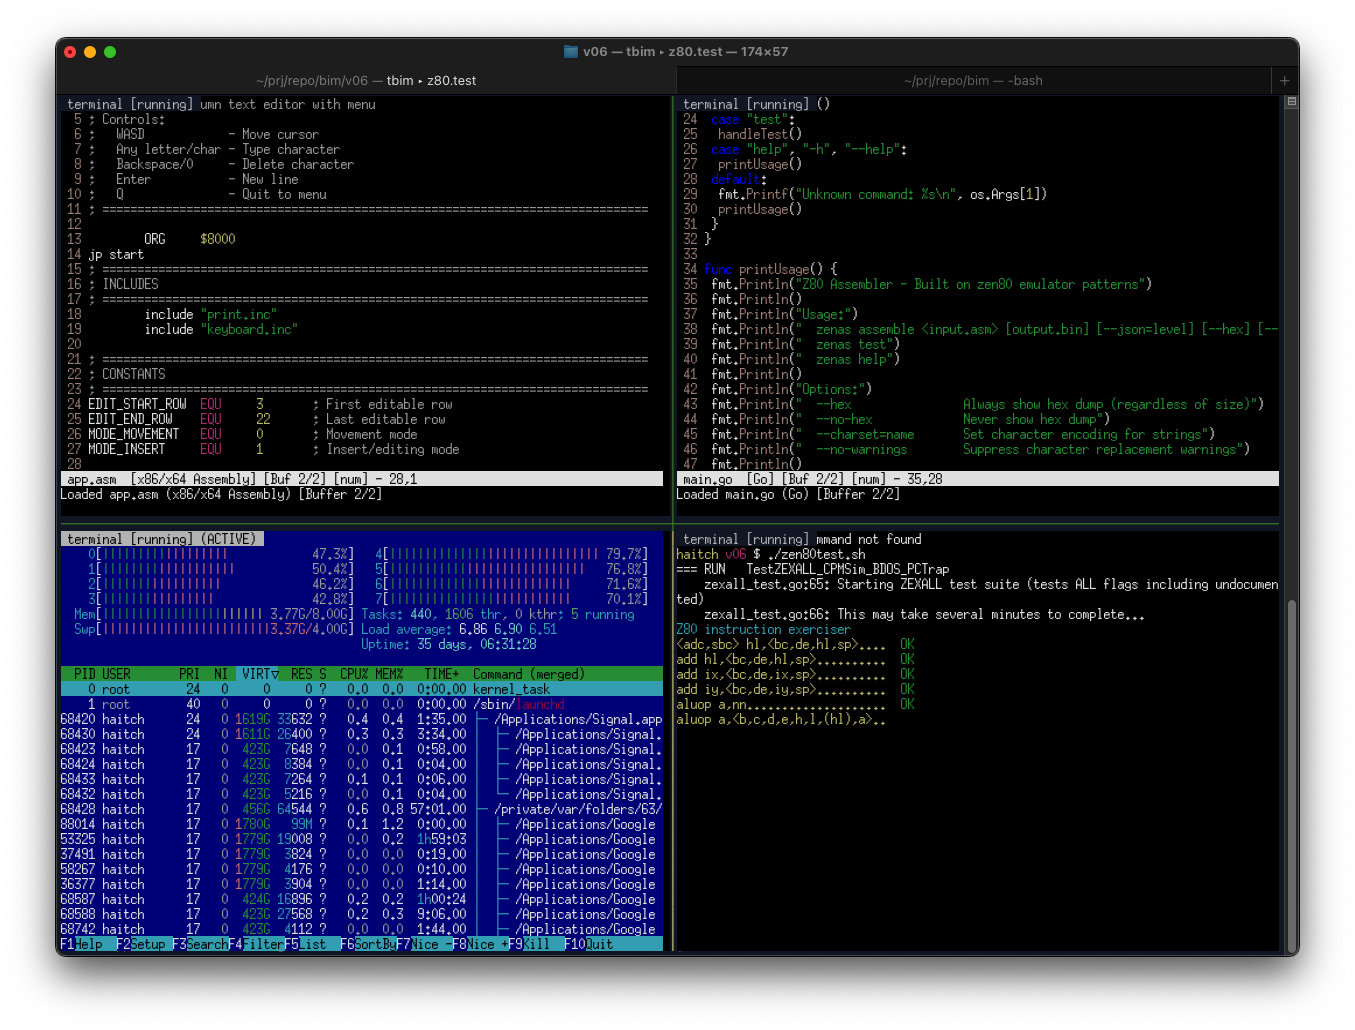Click the red close window button

tap(70, 52)
